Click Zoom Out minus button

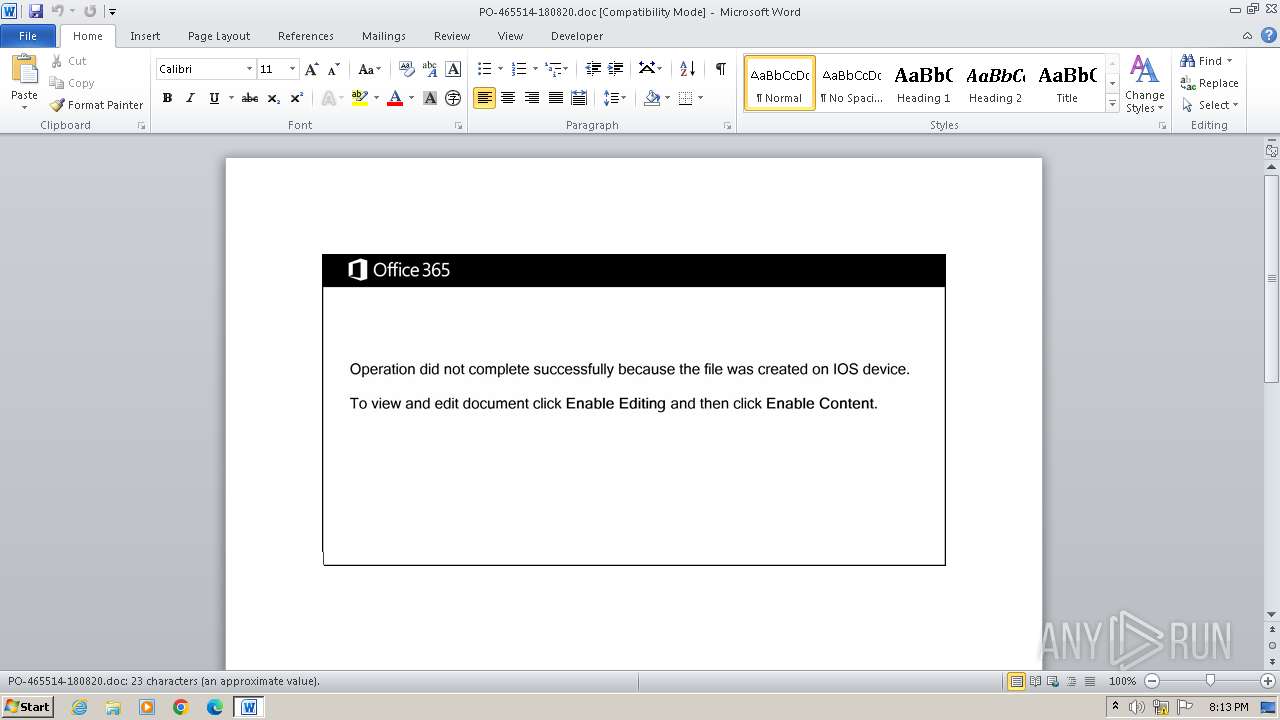pos(1151,681)
